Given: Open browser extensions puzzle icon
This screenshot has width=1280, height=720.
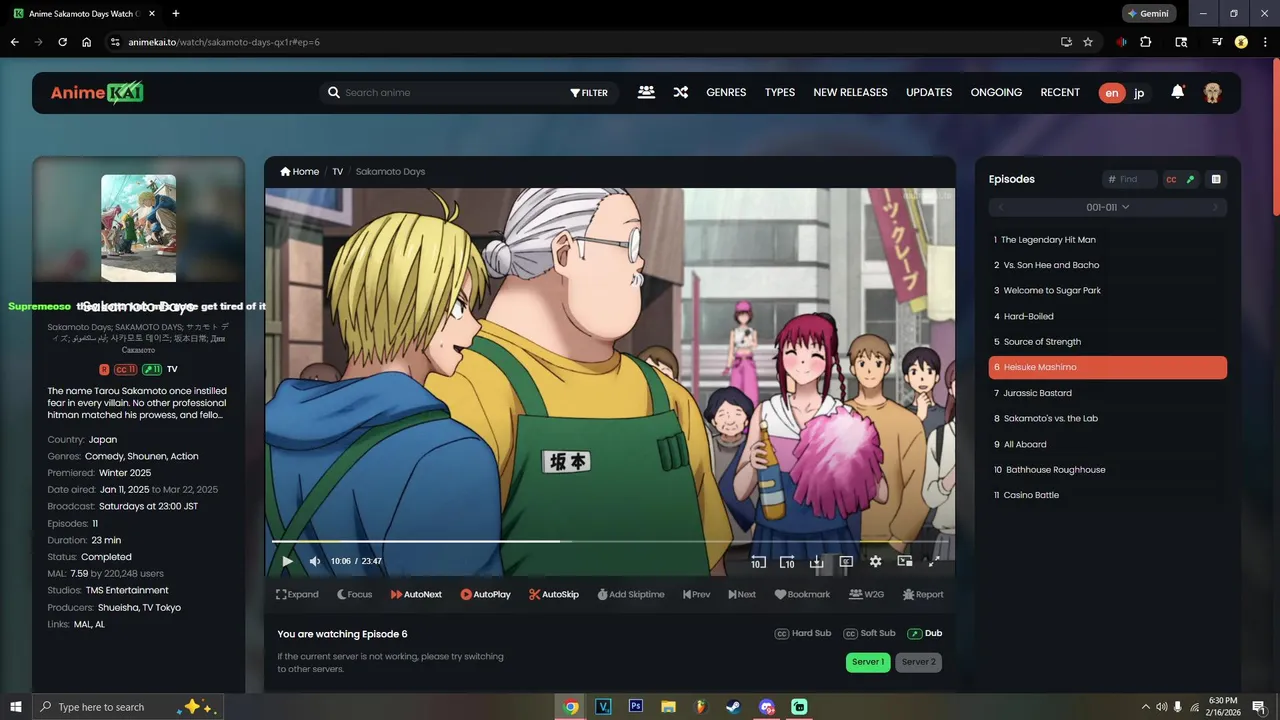Looking at the screenshot, I should click(1146, 42).
